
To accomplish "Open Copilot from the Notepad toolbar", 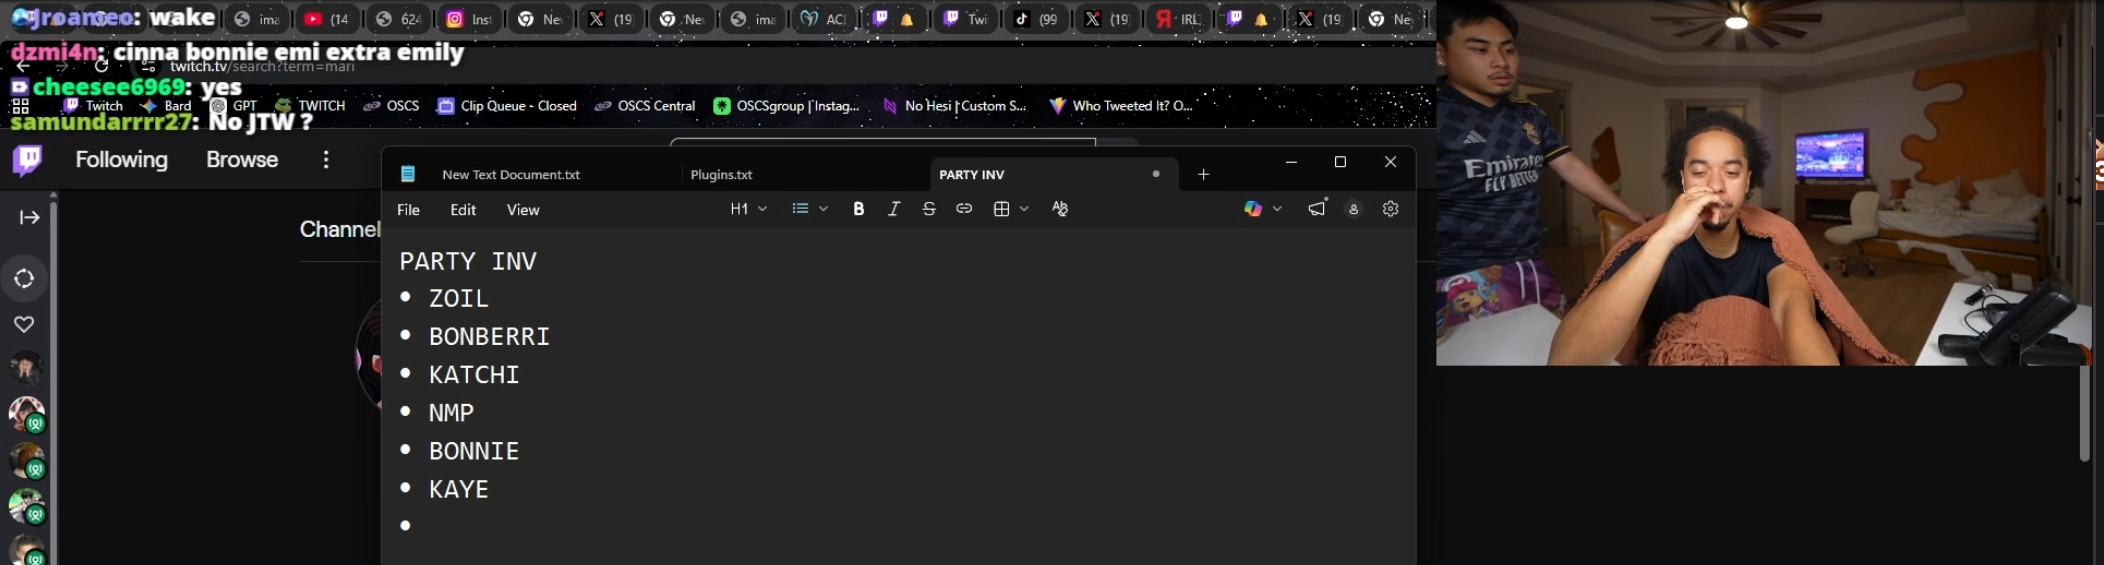I will click(1253, 209).
